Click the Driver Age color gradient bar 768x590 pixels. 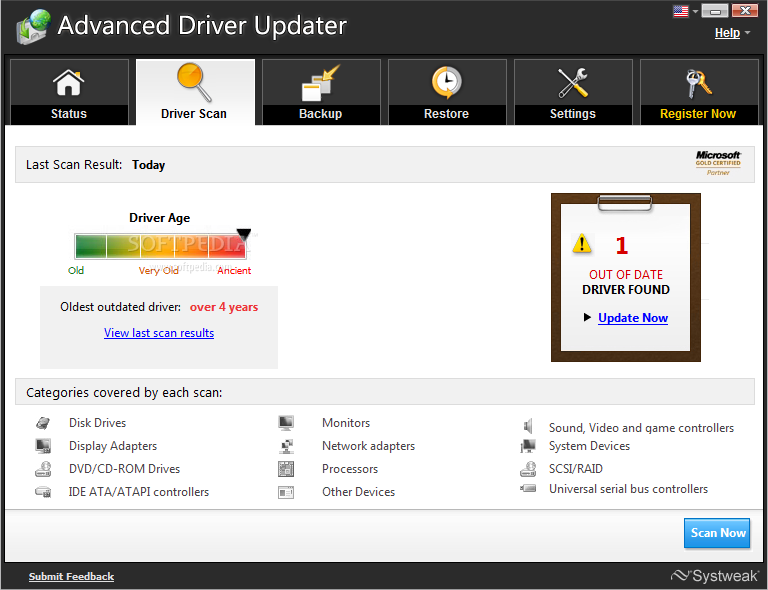click(x=160, y=246)
